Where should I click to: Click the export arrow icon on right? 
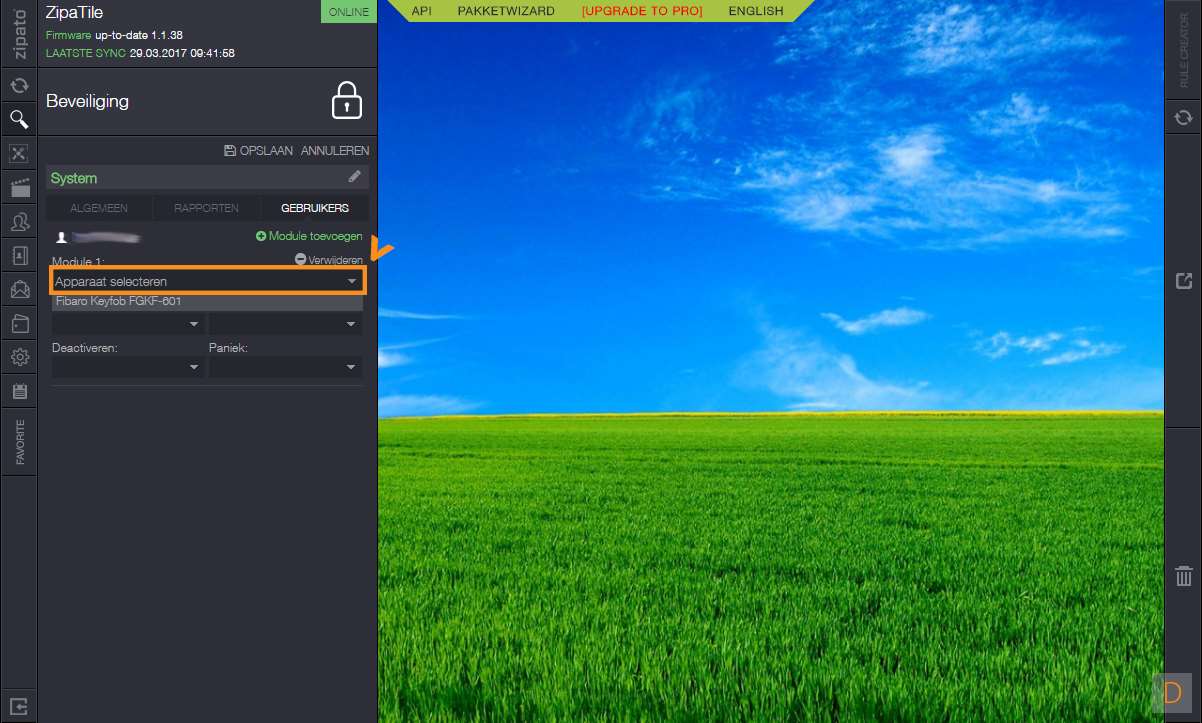point(1184,281)
